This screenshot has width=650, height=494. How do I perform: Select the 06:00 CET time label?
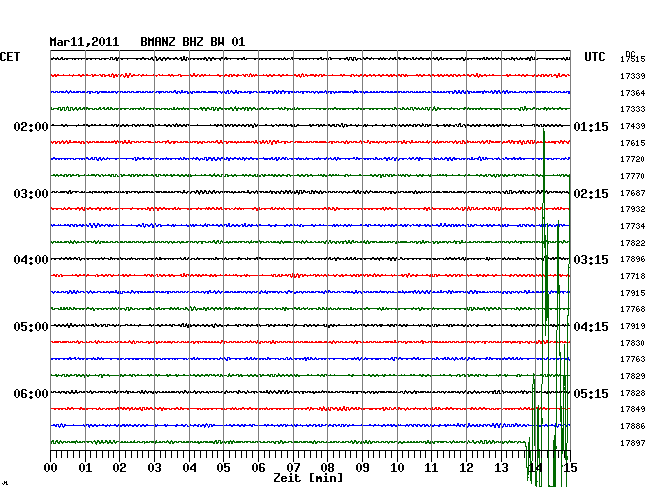31,393
